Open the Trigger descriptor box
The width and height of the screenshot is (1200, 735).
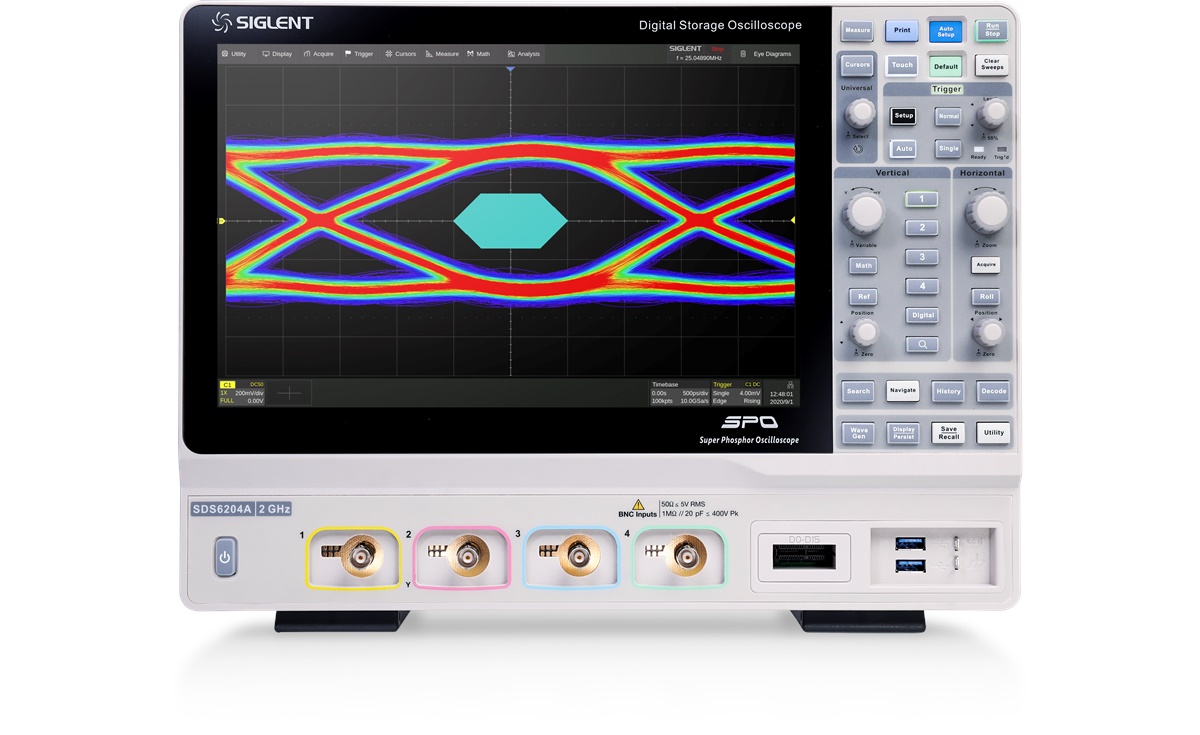pyautogui.click(x=737, y=392)
